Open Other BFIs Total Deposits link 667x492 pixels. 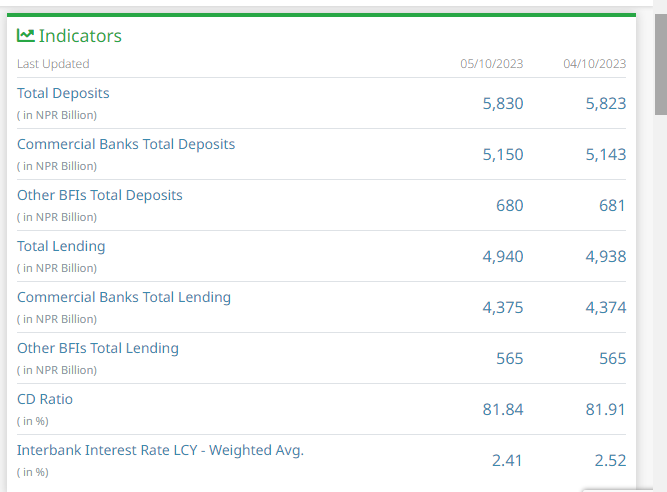click(100, 195)
